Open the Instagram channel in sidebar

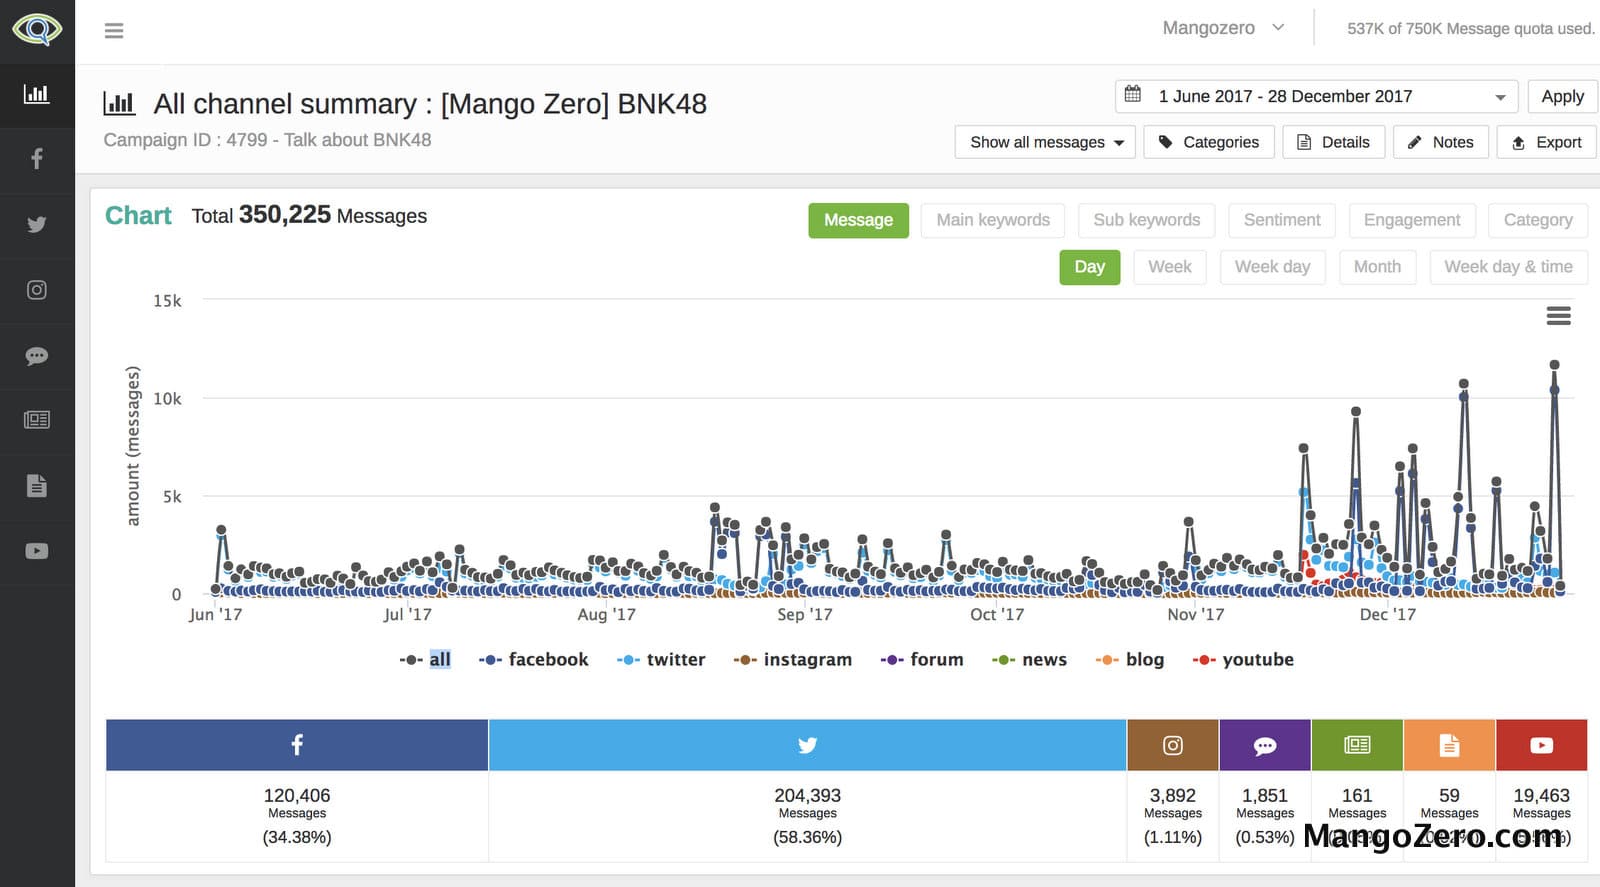coord(37,290)
